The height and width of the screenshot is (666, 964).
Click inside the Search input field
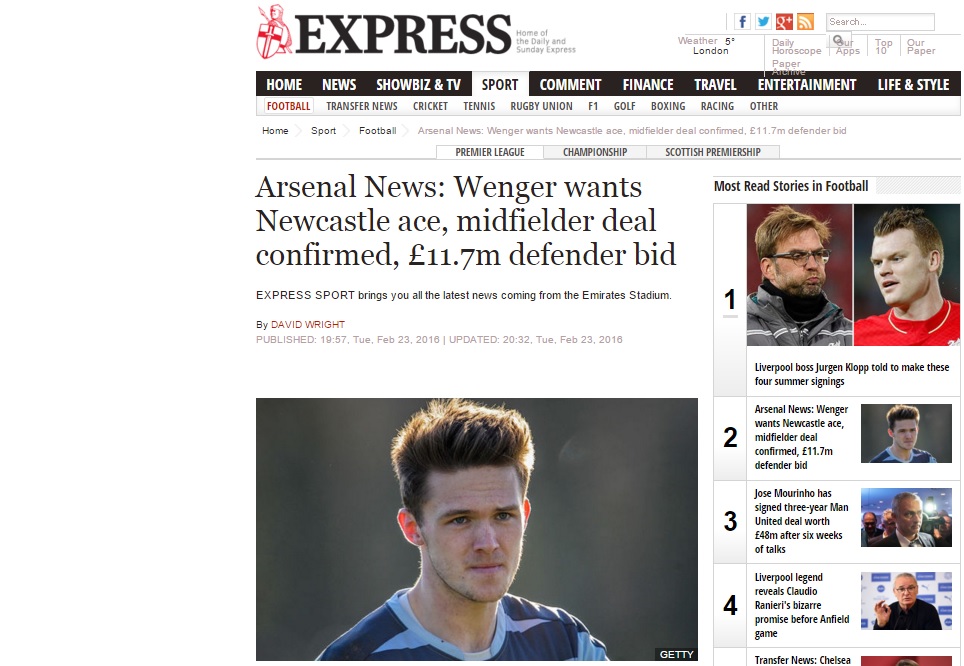click(880, 22)
